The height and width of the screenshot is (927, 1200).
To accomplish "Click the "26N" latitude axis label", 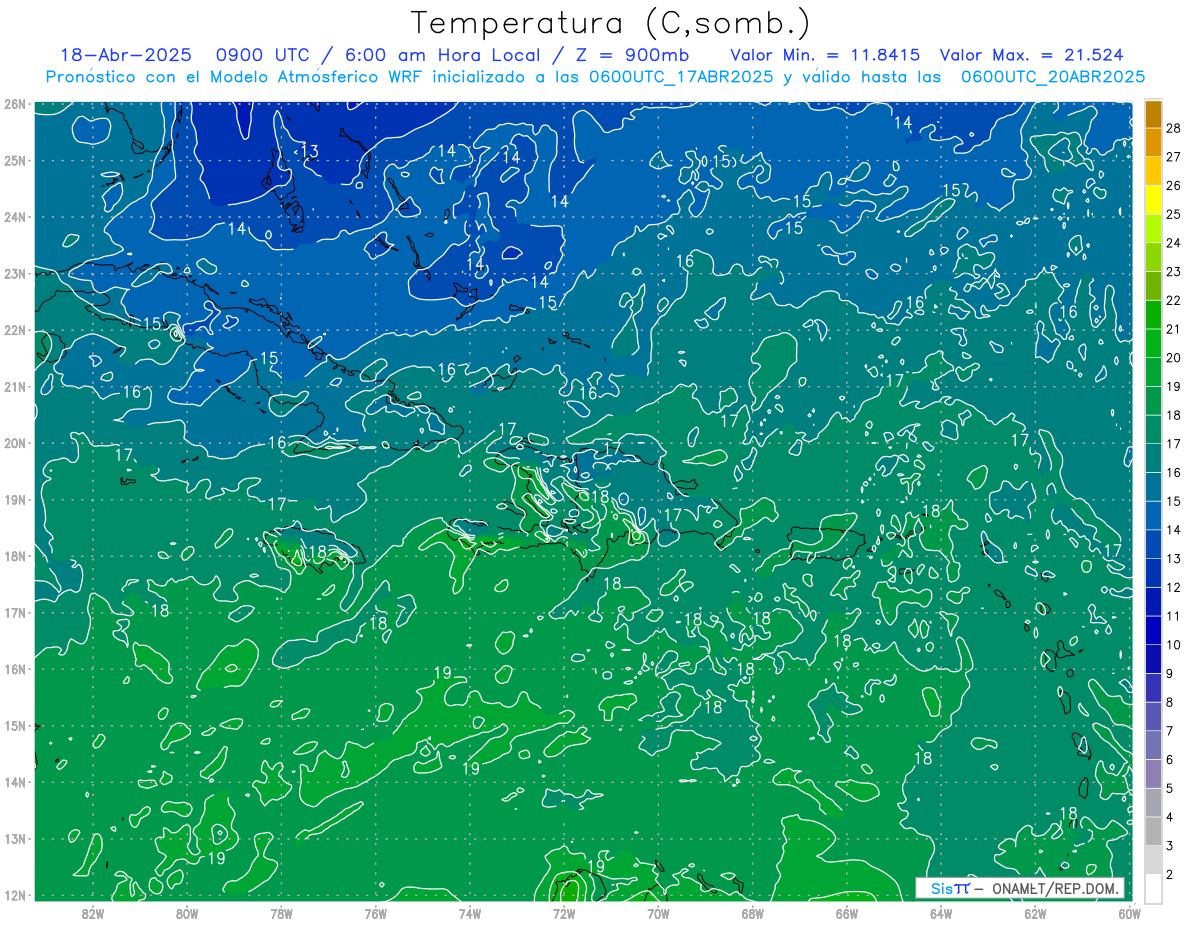I will (x=14, y=104).
